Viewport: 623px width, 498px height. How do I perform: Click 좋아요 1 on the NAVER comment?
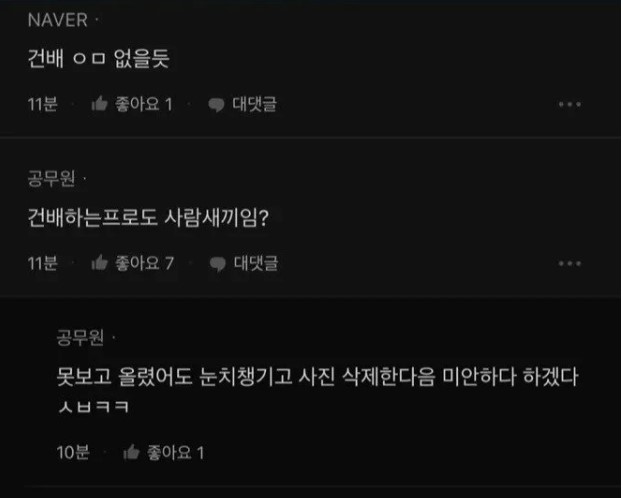[x=144, y=104]
